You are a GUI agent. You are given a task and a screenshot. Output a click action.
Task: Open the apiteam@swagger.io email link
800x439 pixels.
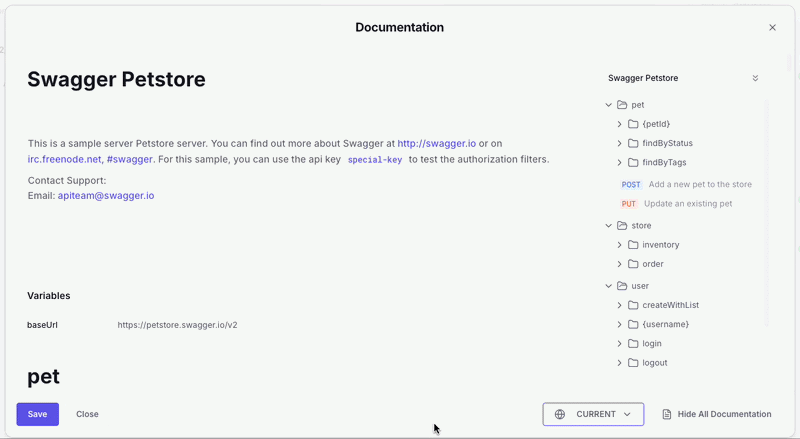[x=106, y=196]
